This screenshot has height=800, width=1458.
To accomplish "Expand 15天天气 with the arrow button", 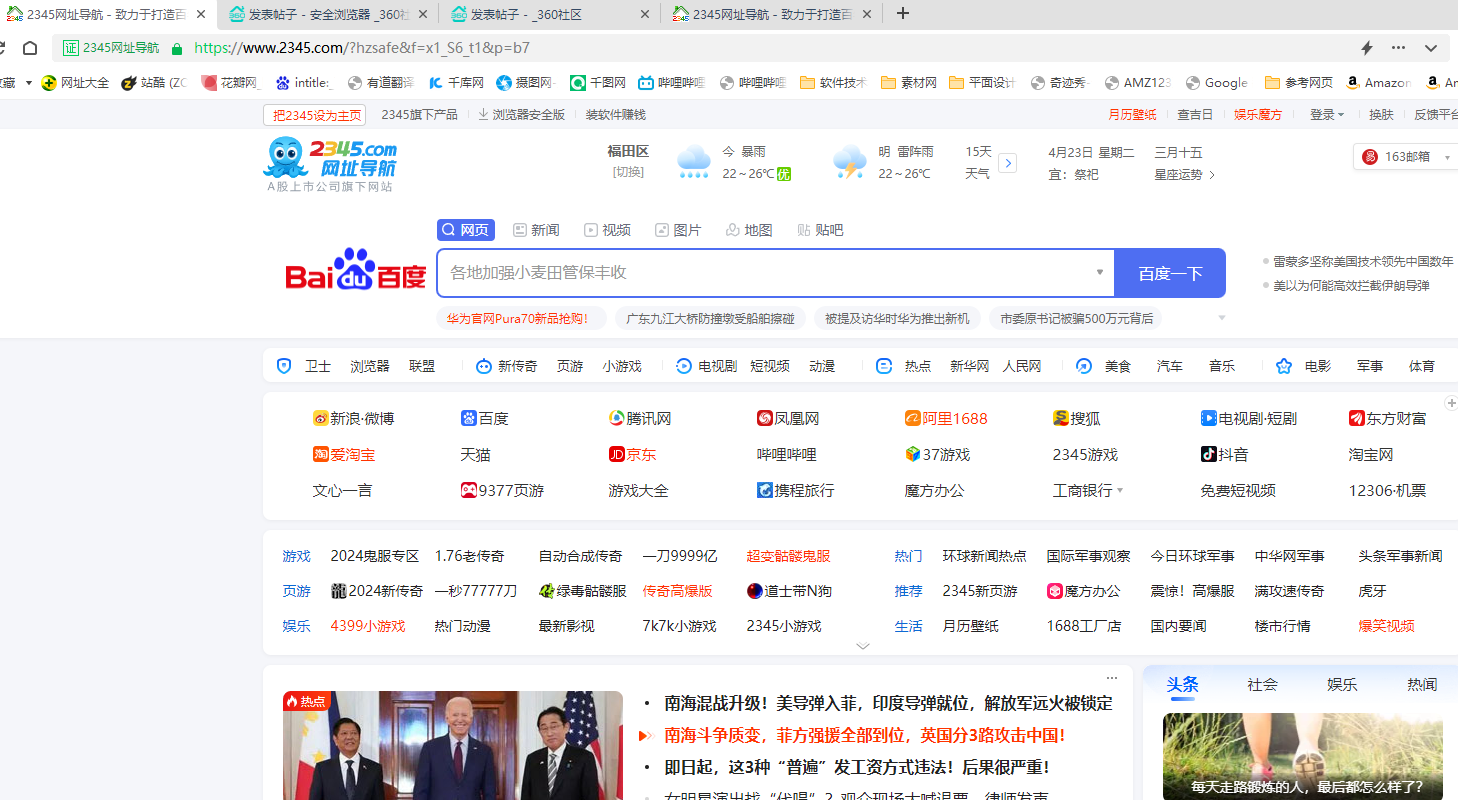I will click(x=1008, y=163).
